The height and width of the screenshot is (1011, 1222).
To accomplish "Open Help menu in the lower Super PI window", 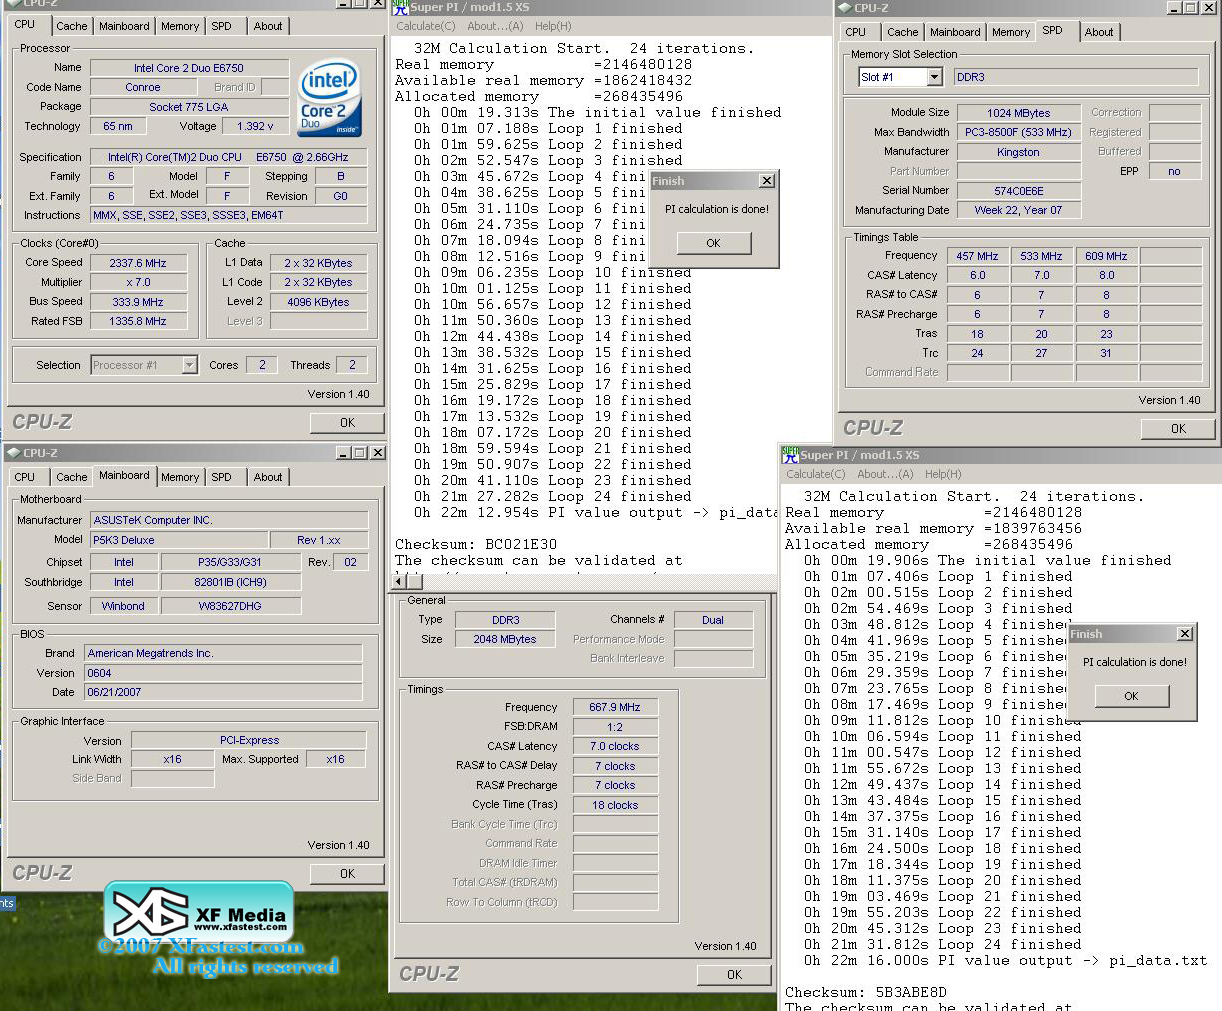I will click(942, 474).
